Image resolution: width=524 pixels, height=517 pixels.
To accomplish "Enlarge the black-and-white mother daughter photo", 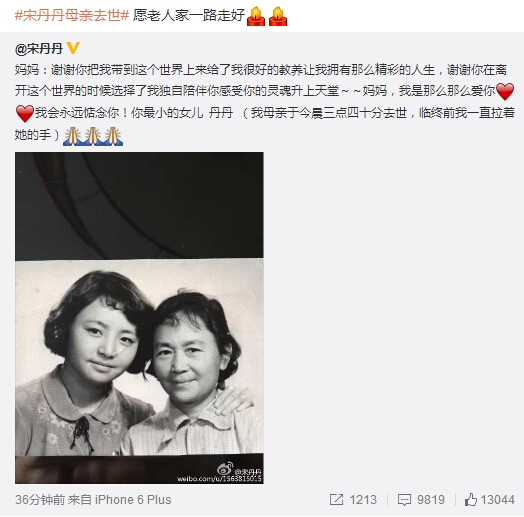I will tap(139, 318).
